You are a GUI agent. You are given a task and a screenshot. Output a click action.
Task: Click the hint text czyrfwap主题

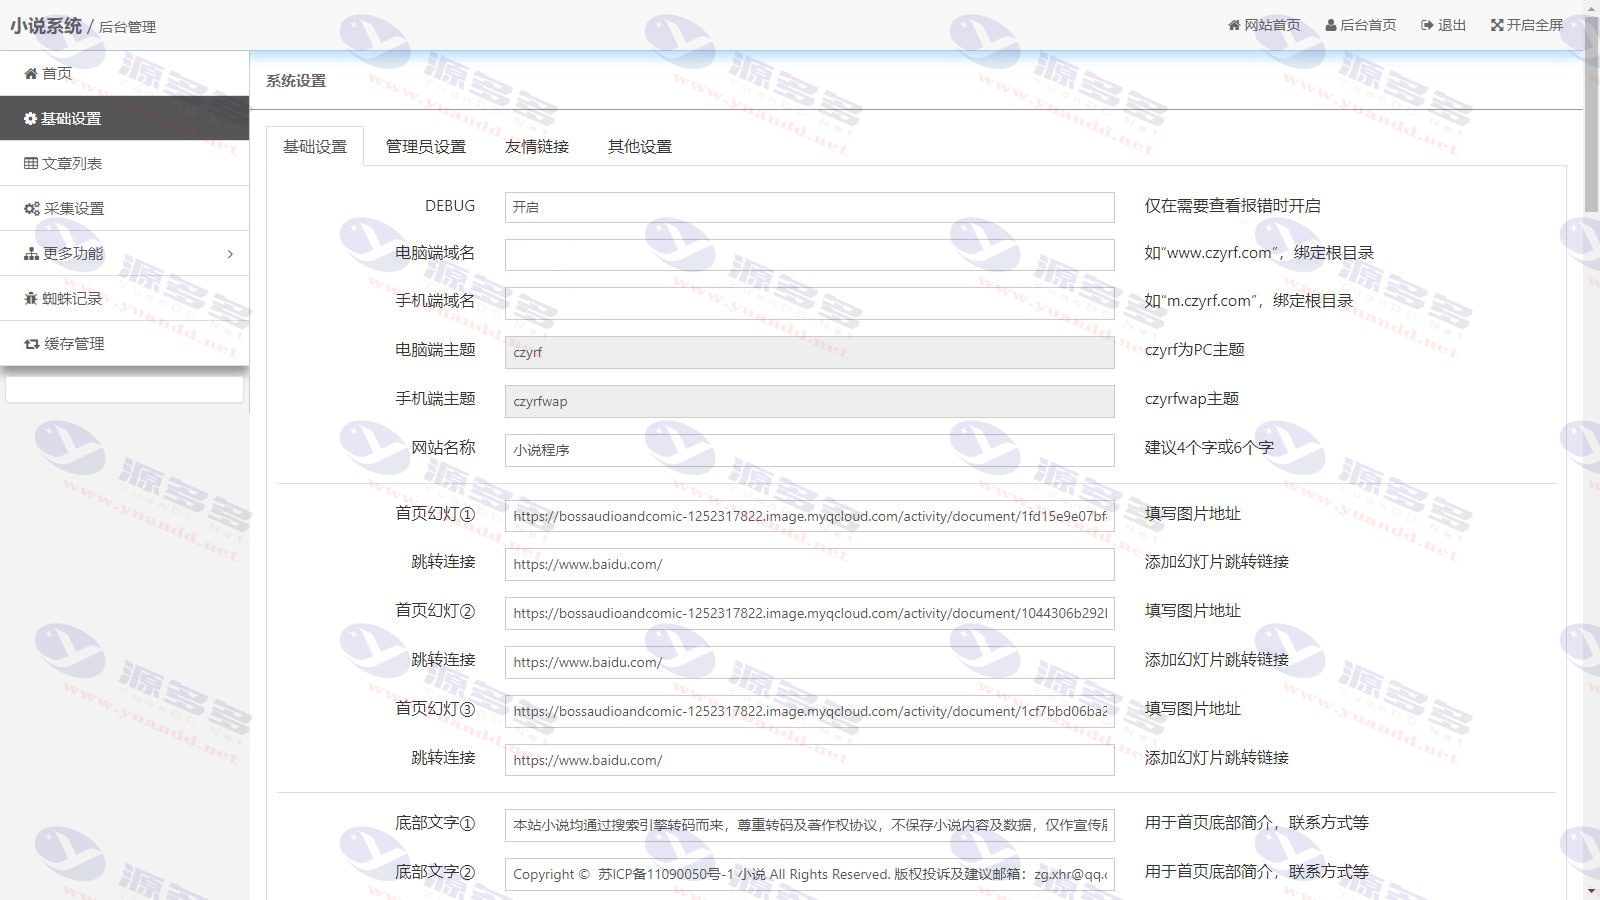tap(1191, 399)
